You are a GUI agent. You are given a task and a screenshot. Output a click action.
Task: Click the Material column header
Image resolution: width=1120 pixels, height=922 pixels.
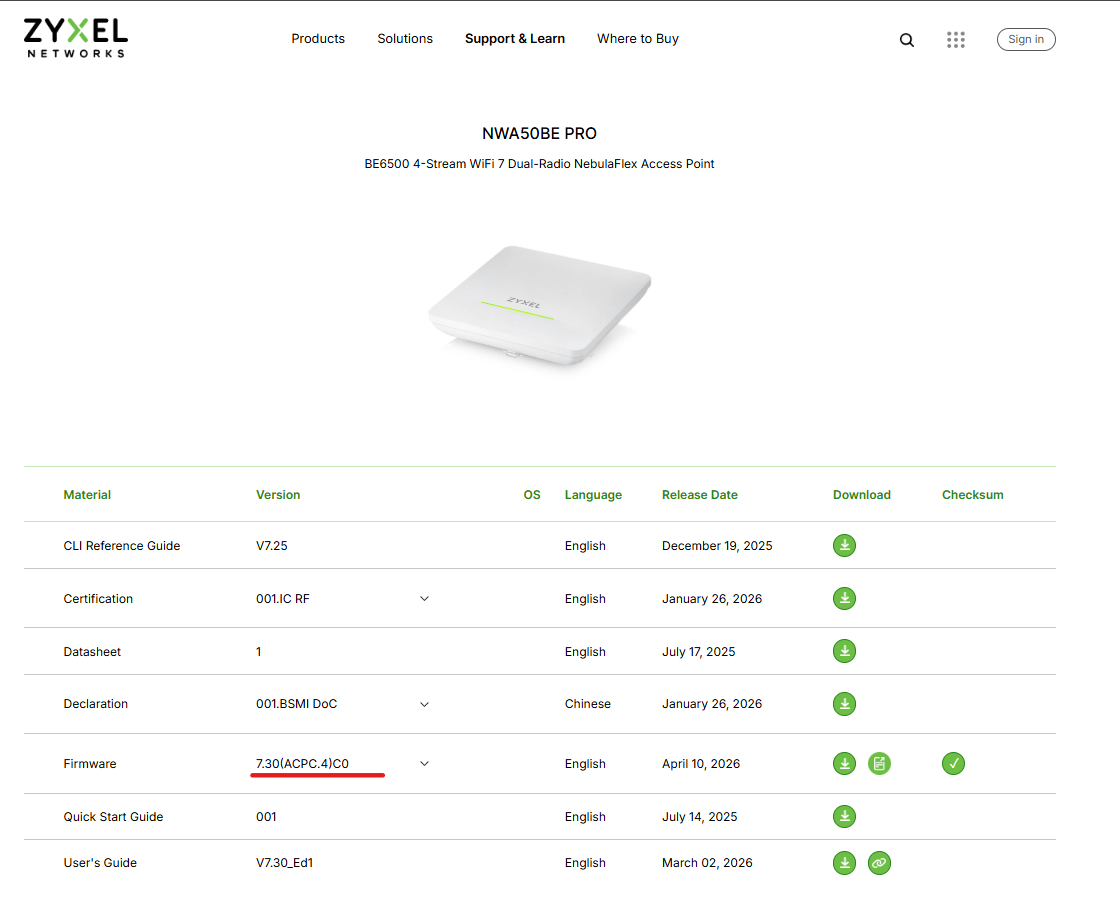[x=87, y=495]
